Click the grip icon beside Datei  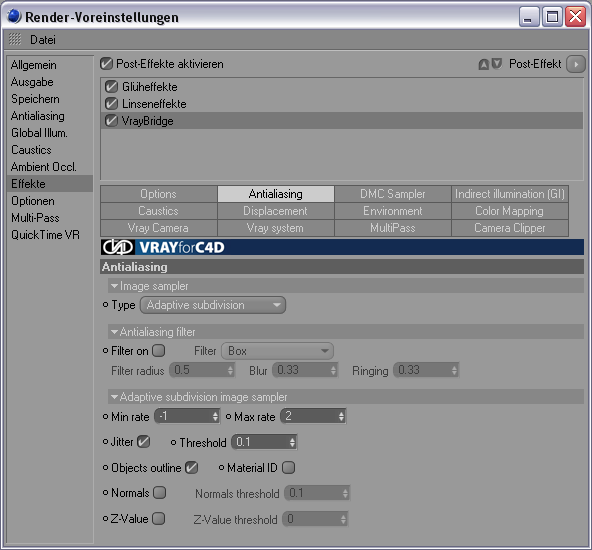[x=15, y=39]
